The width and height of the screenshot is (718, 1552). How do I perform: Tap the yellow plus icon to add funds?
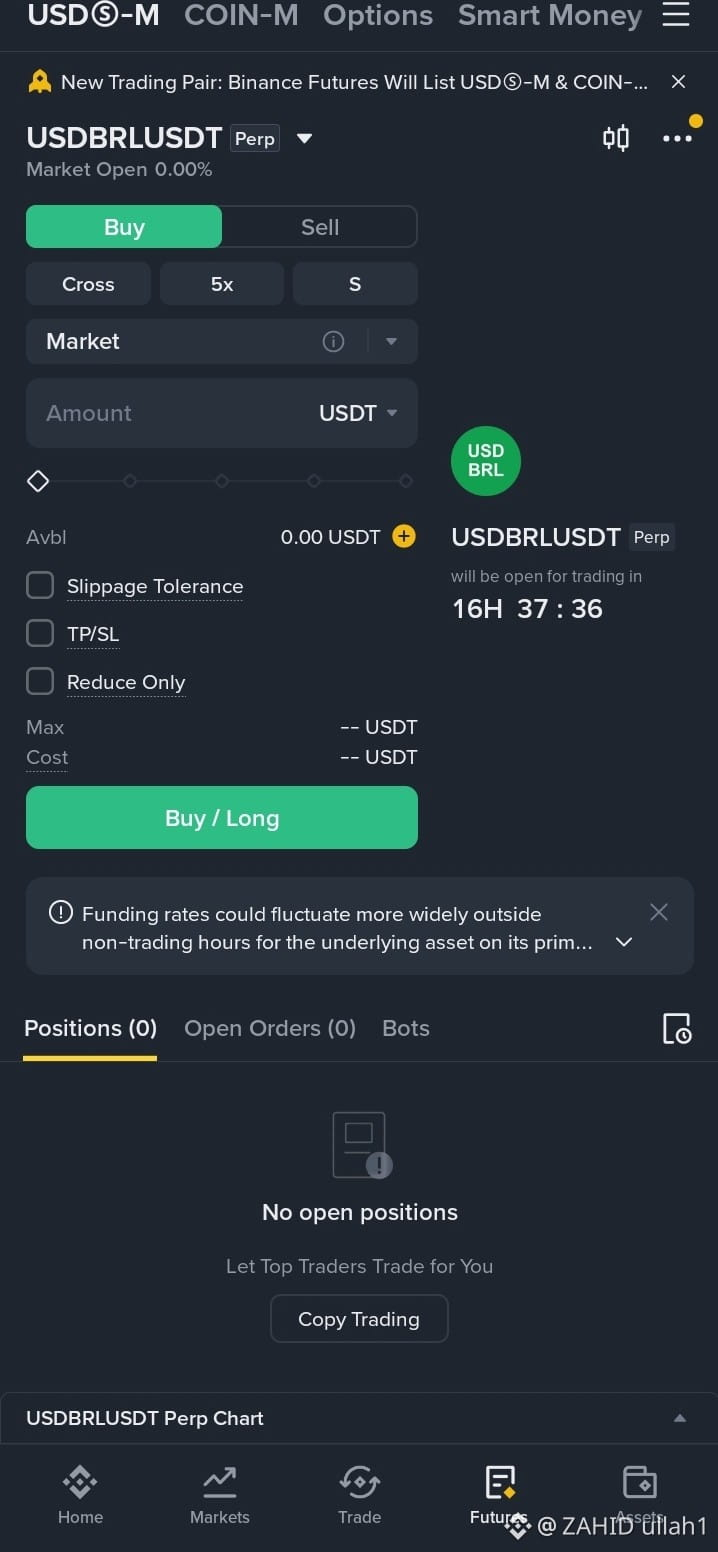[403, 537]
